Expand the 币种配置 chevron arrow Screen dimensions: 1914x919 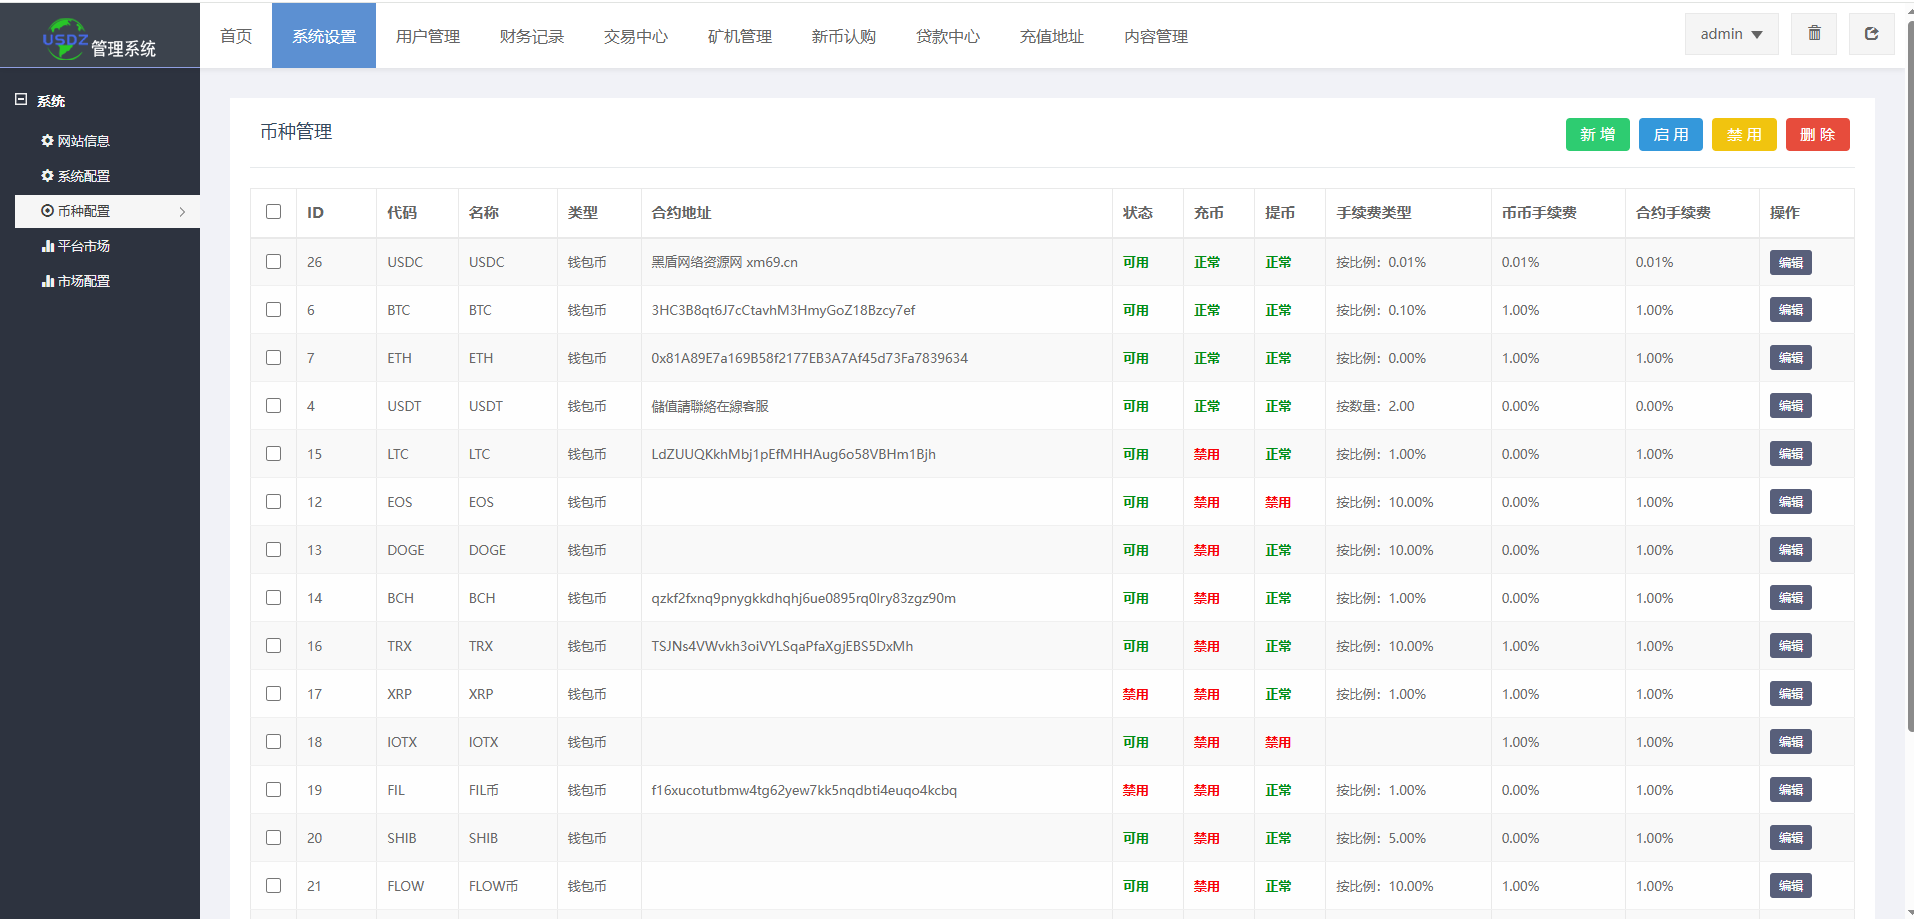point(182,212)
